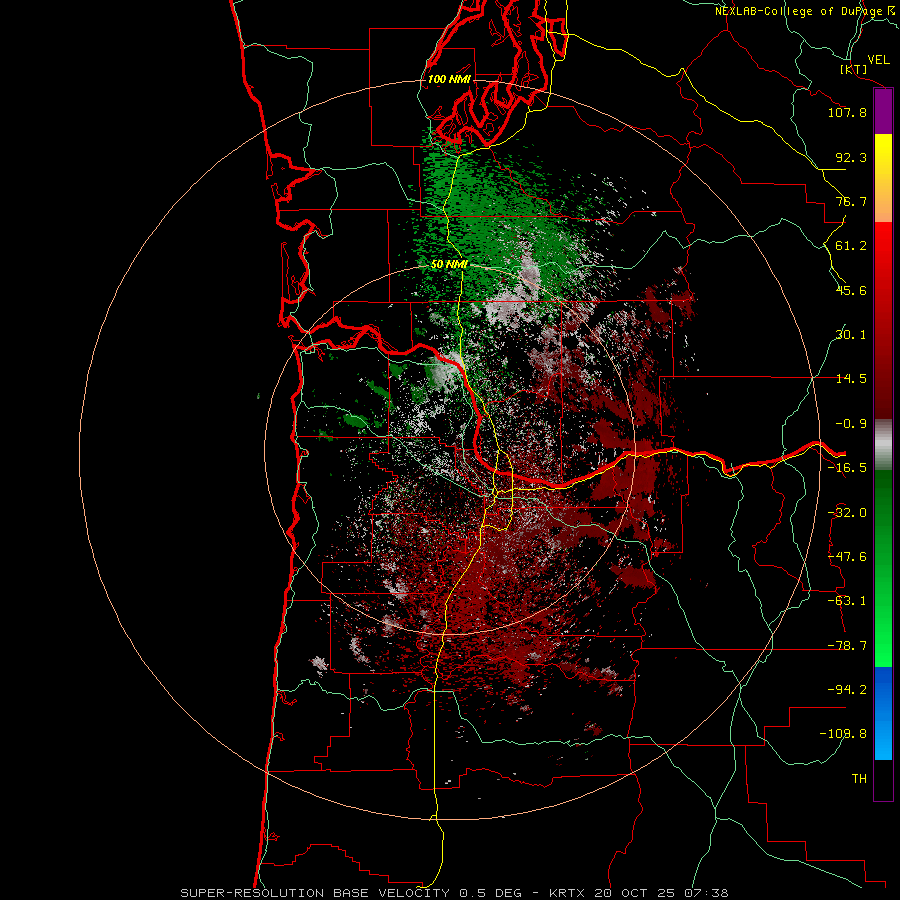Click the NEXLAB-College of DuPage credit text
The image size is (900, 900).
(806, 11)
